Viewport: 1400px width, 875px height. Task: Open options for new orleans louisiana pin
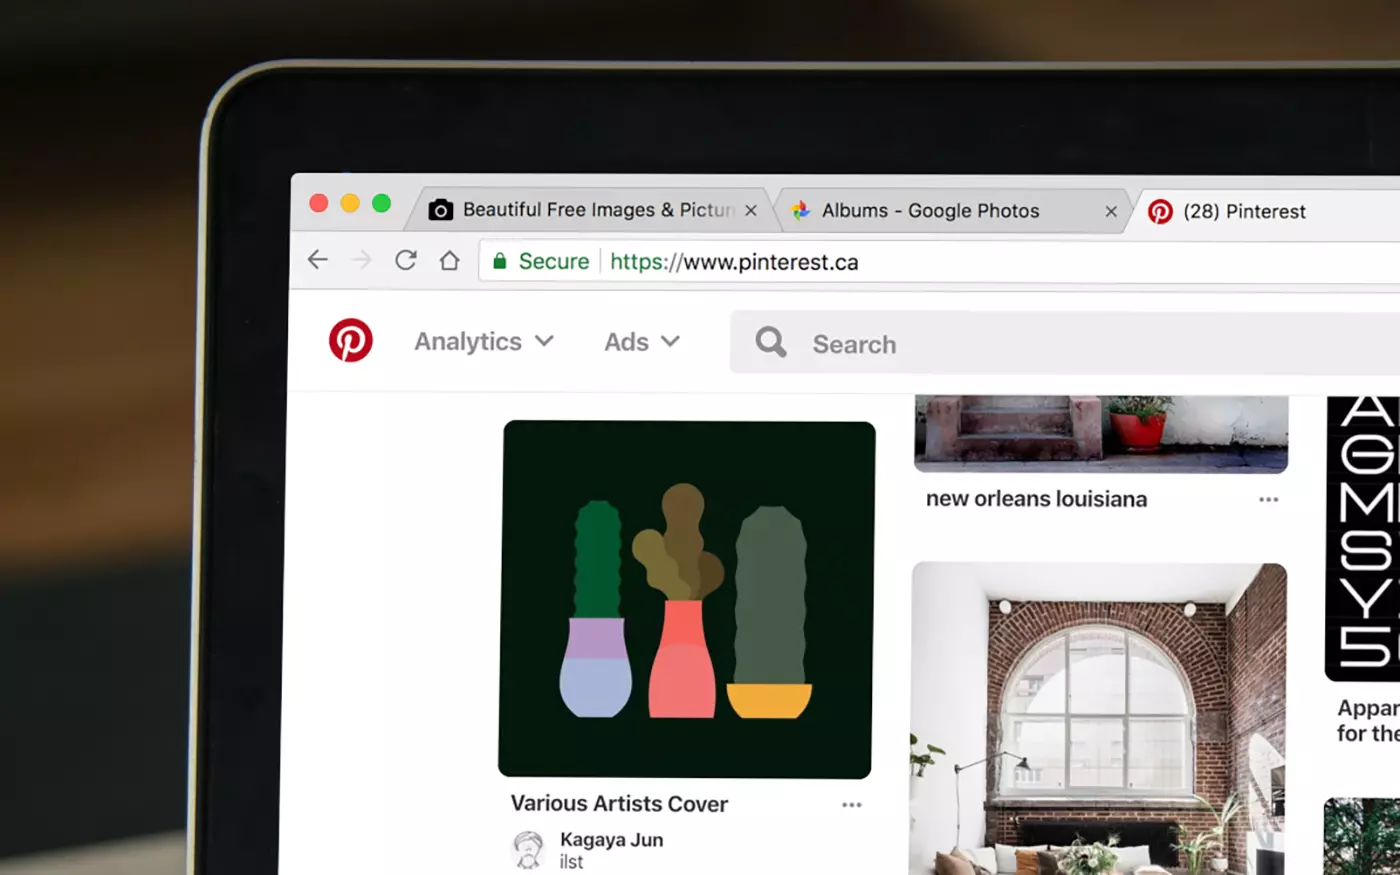pos(1268,499)
